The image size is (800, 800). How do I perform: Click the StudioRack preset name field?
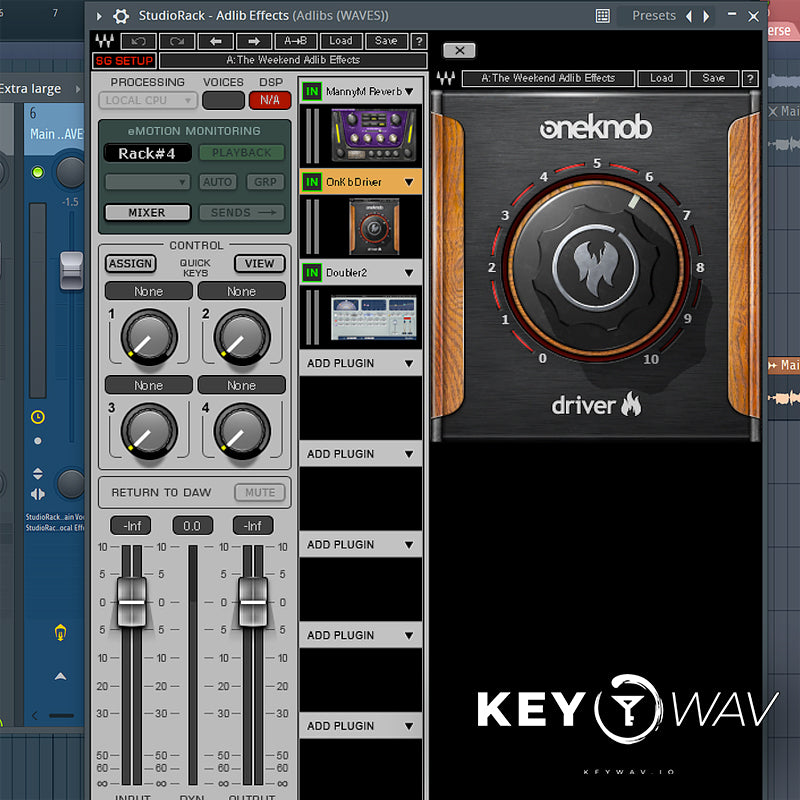[293, 60]
